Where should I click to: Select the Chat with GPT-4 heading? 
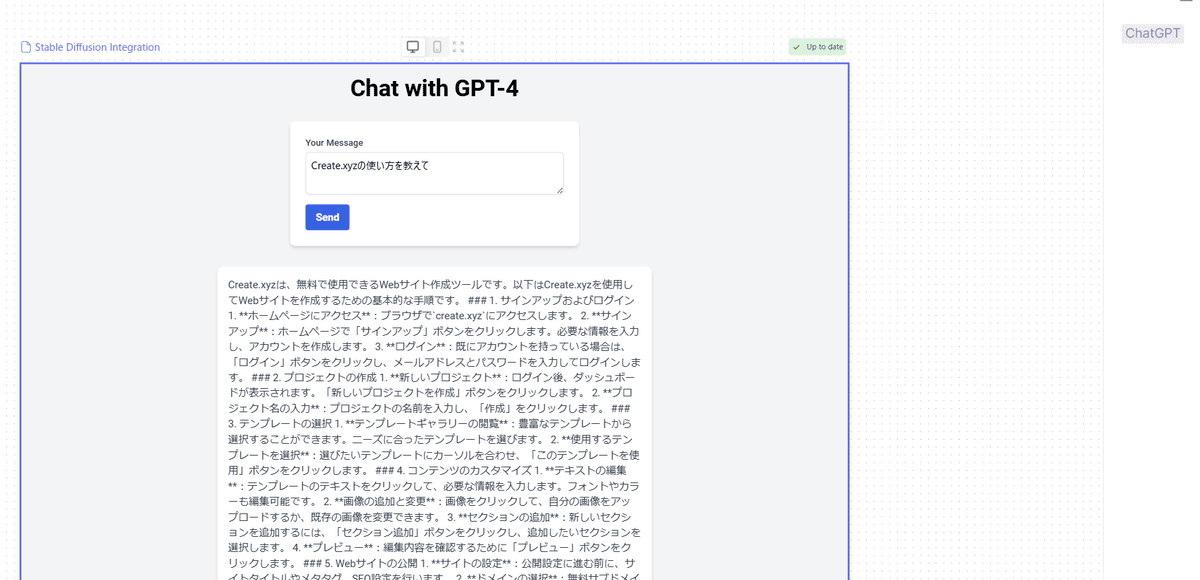click(x=433, y=88)
